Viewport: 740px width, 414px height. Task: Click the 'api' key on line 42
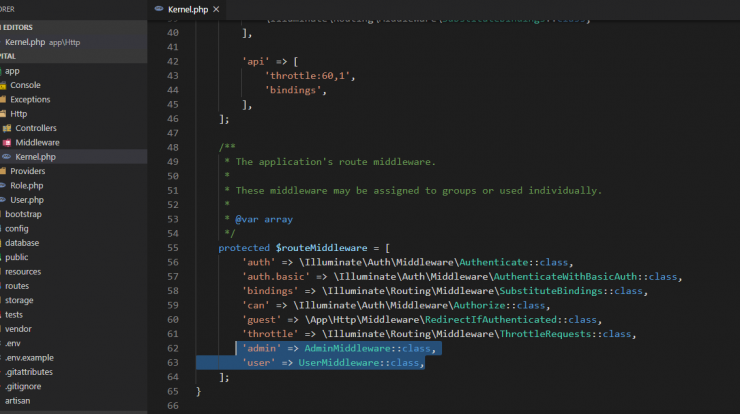coord(256,61)
